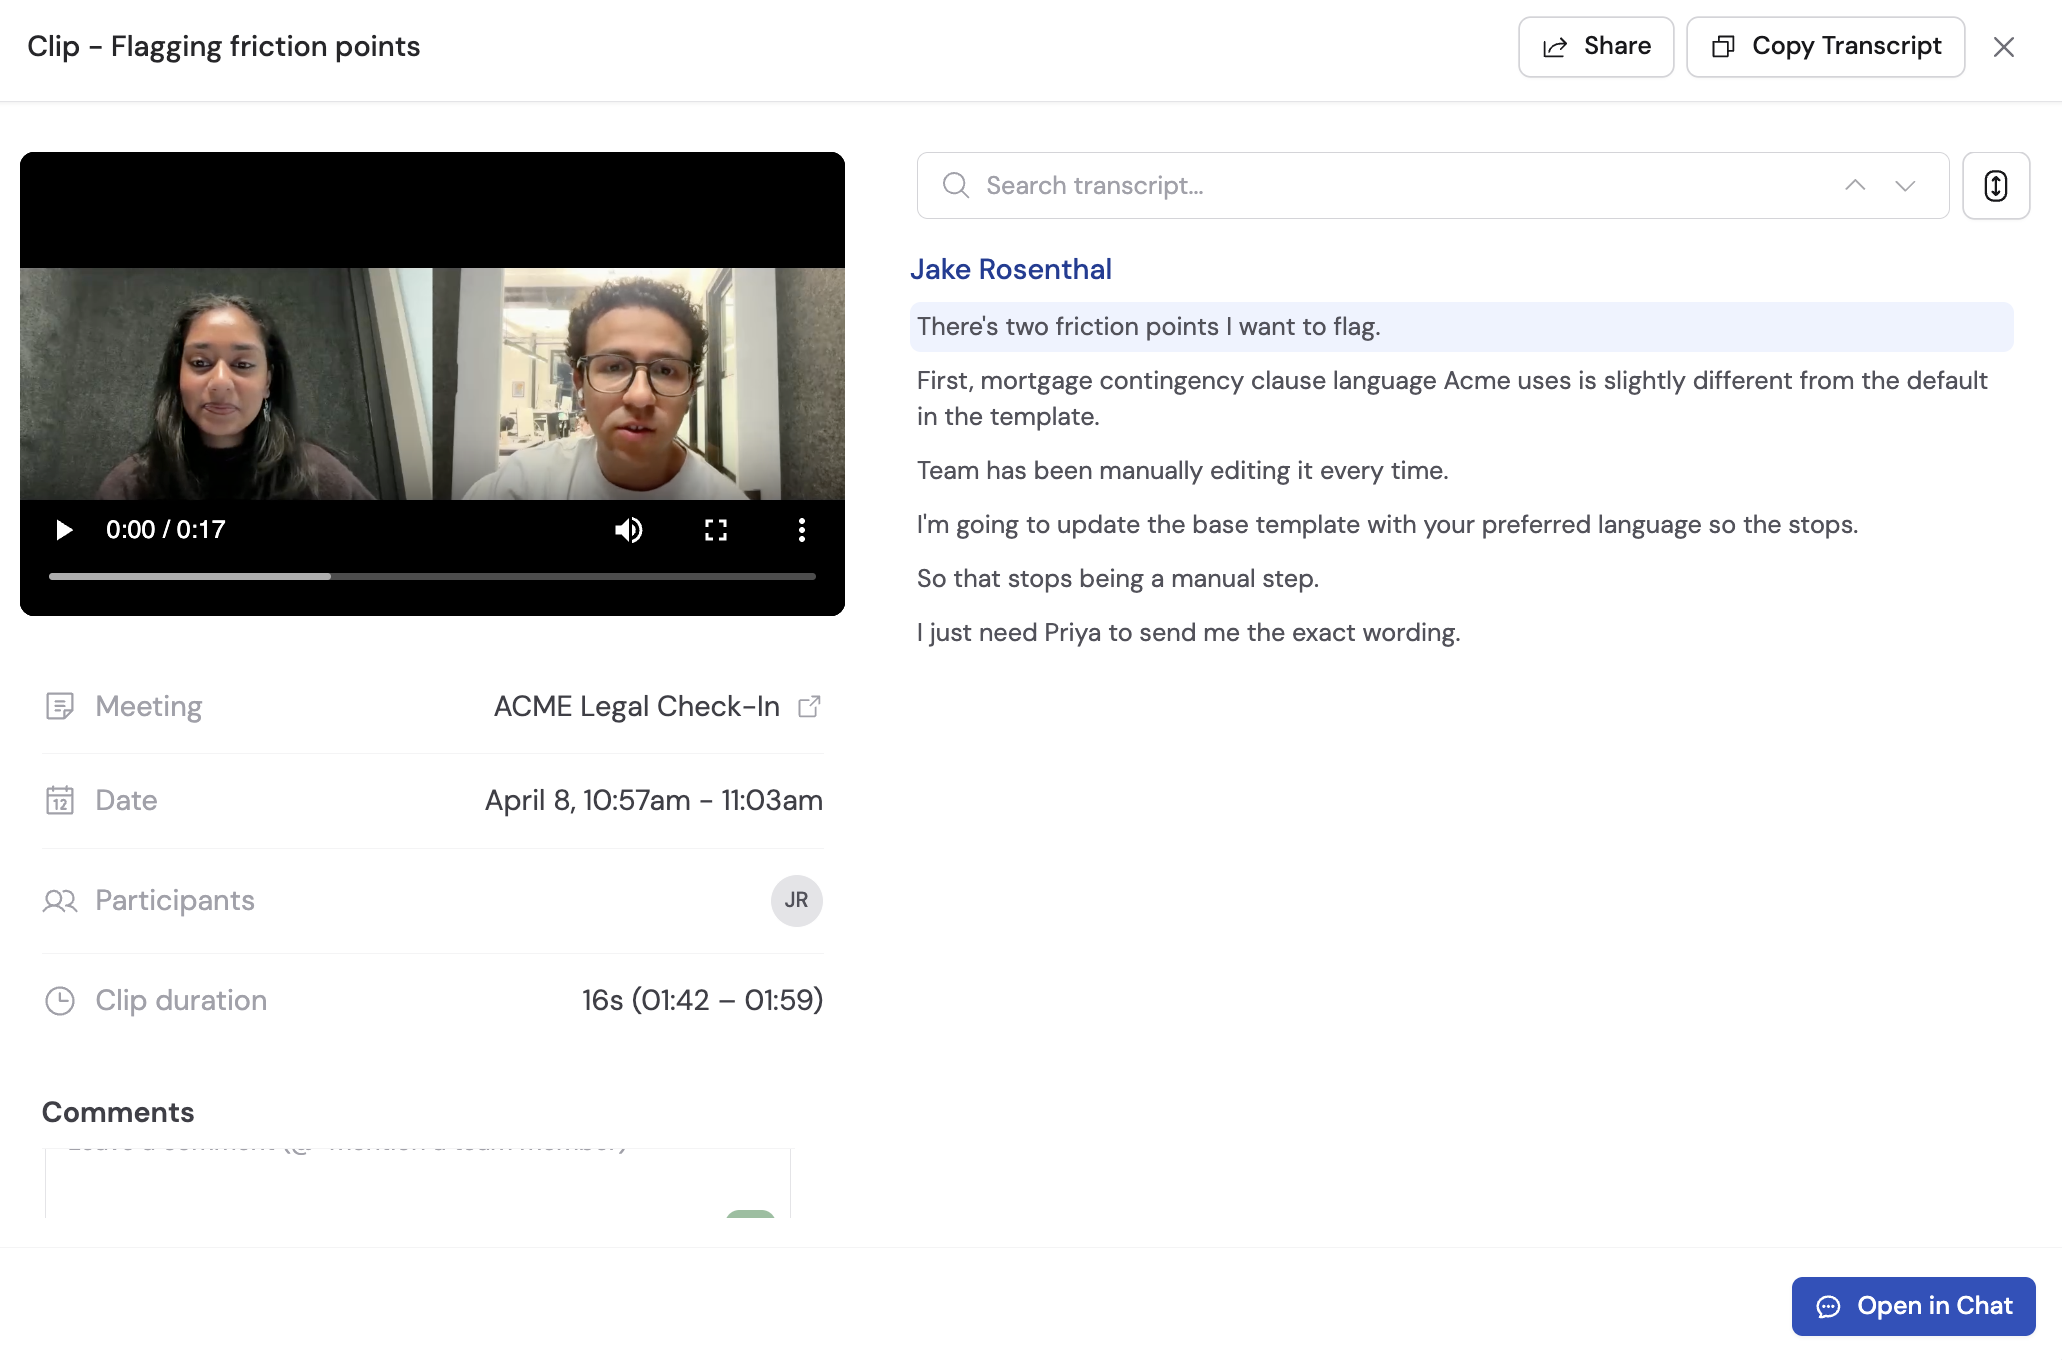
Task: Toggle fullscreen playback mode
Action: click(715, 530)
